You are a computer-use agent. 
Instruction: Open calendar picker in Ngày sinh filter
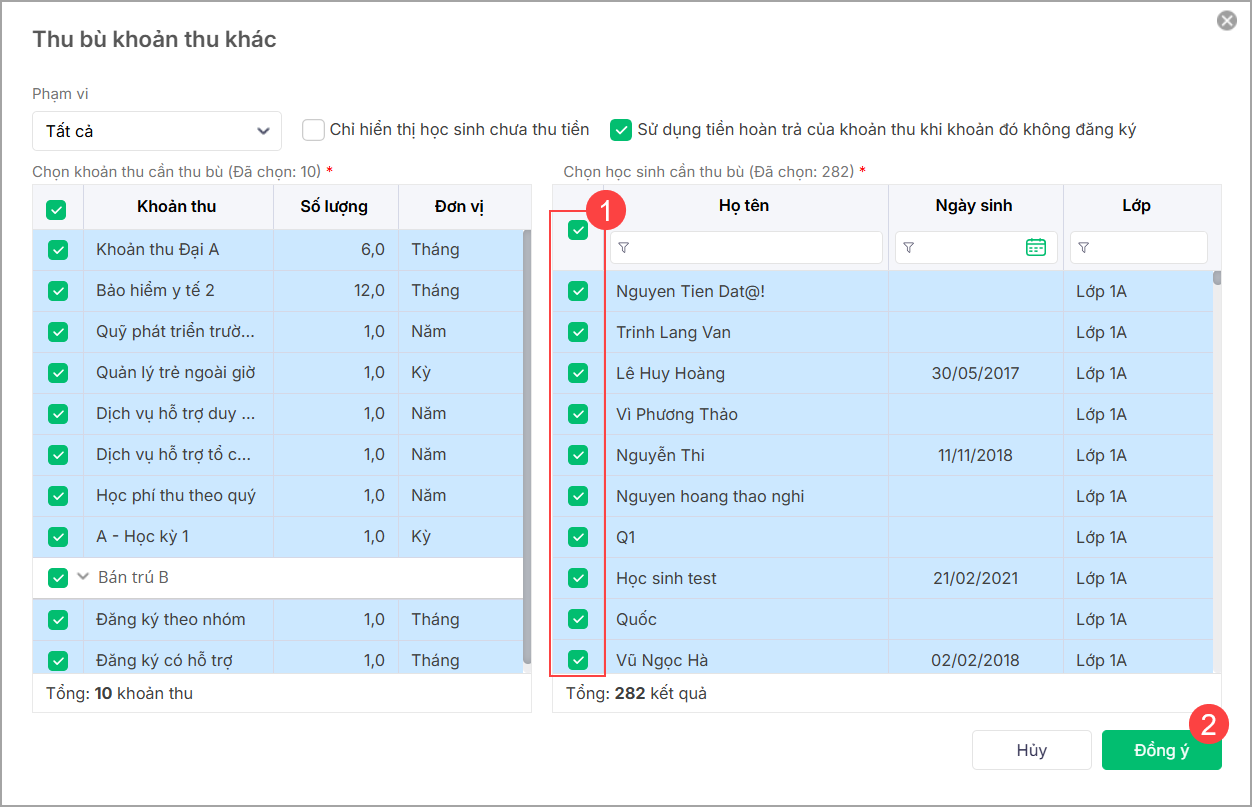pyautogui.click(x=1036, y=247)
